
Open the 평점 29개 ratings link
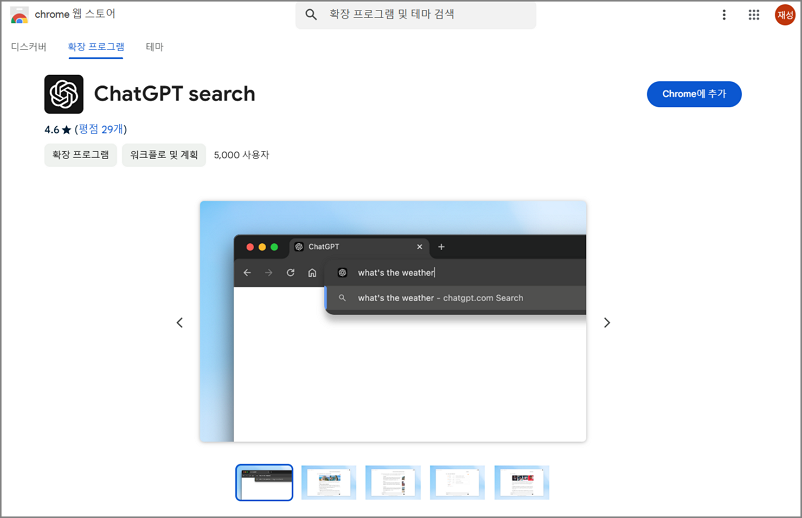pos(101,129)
